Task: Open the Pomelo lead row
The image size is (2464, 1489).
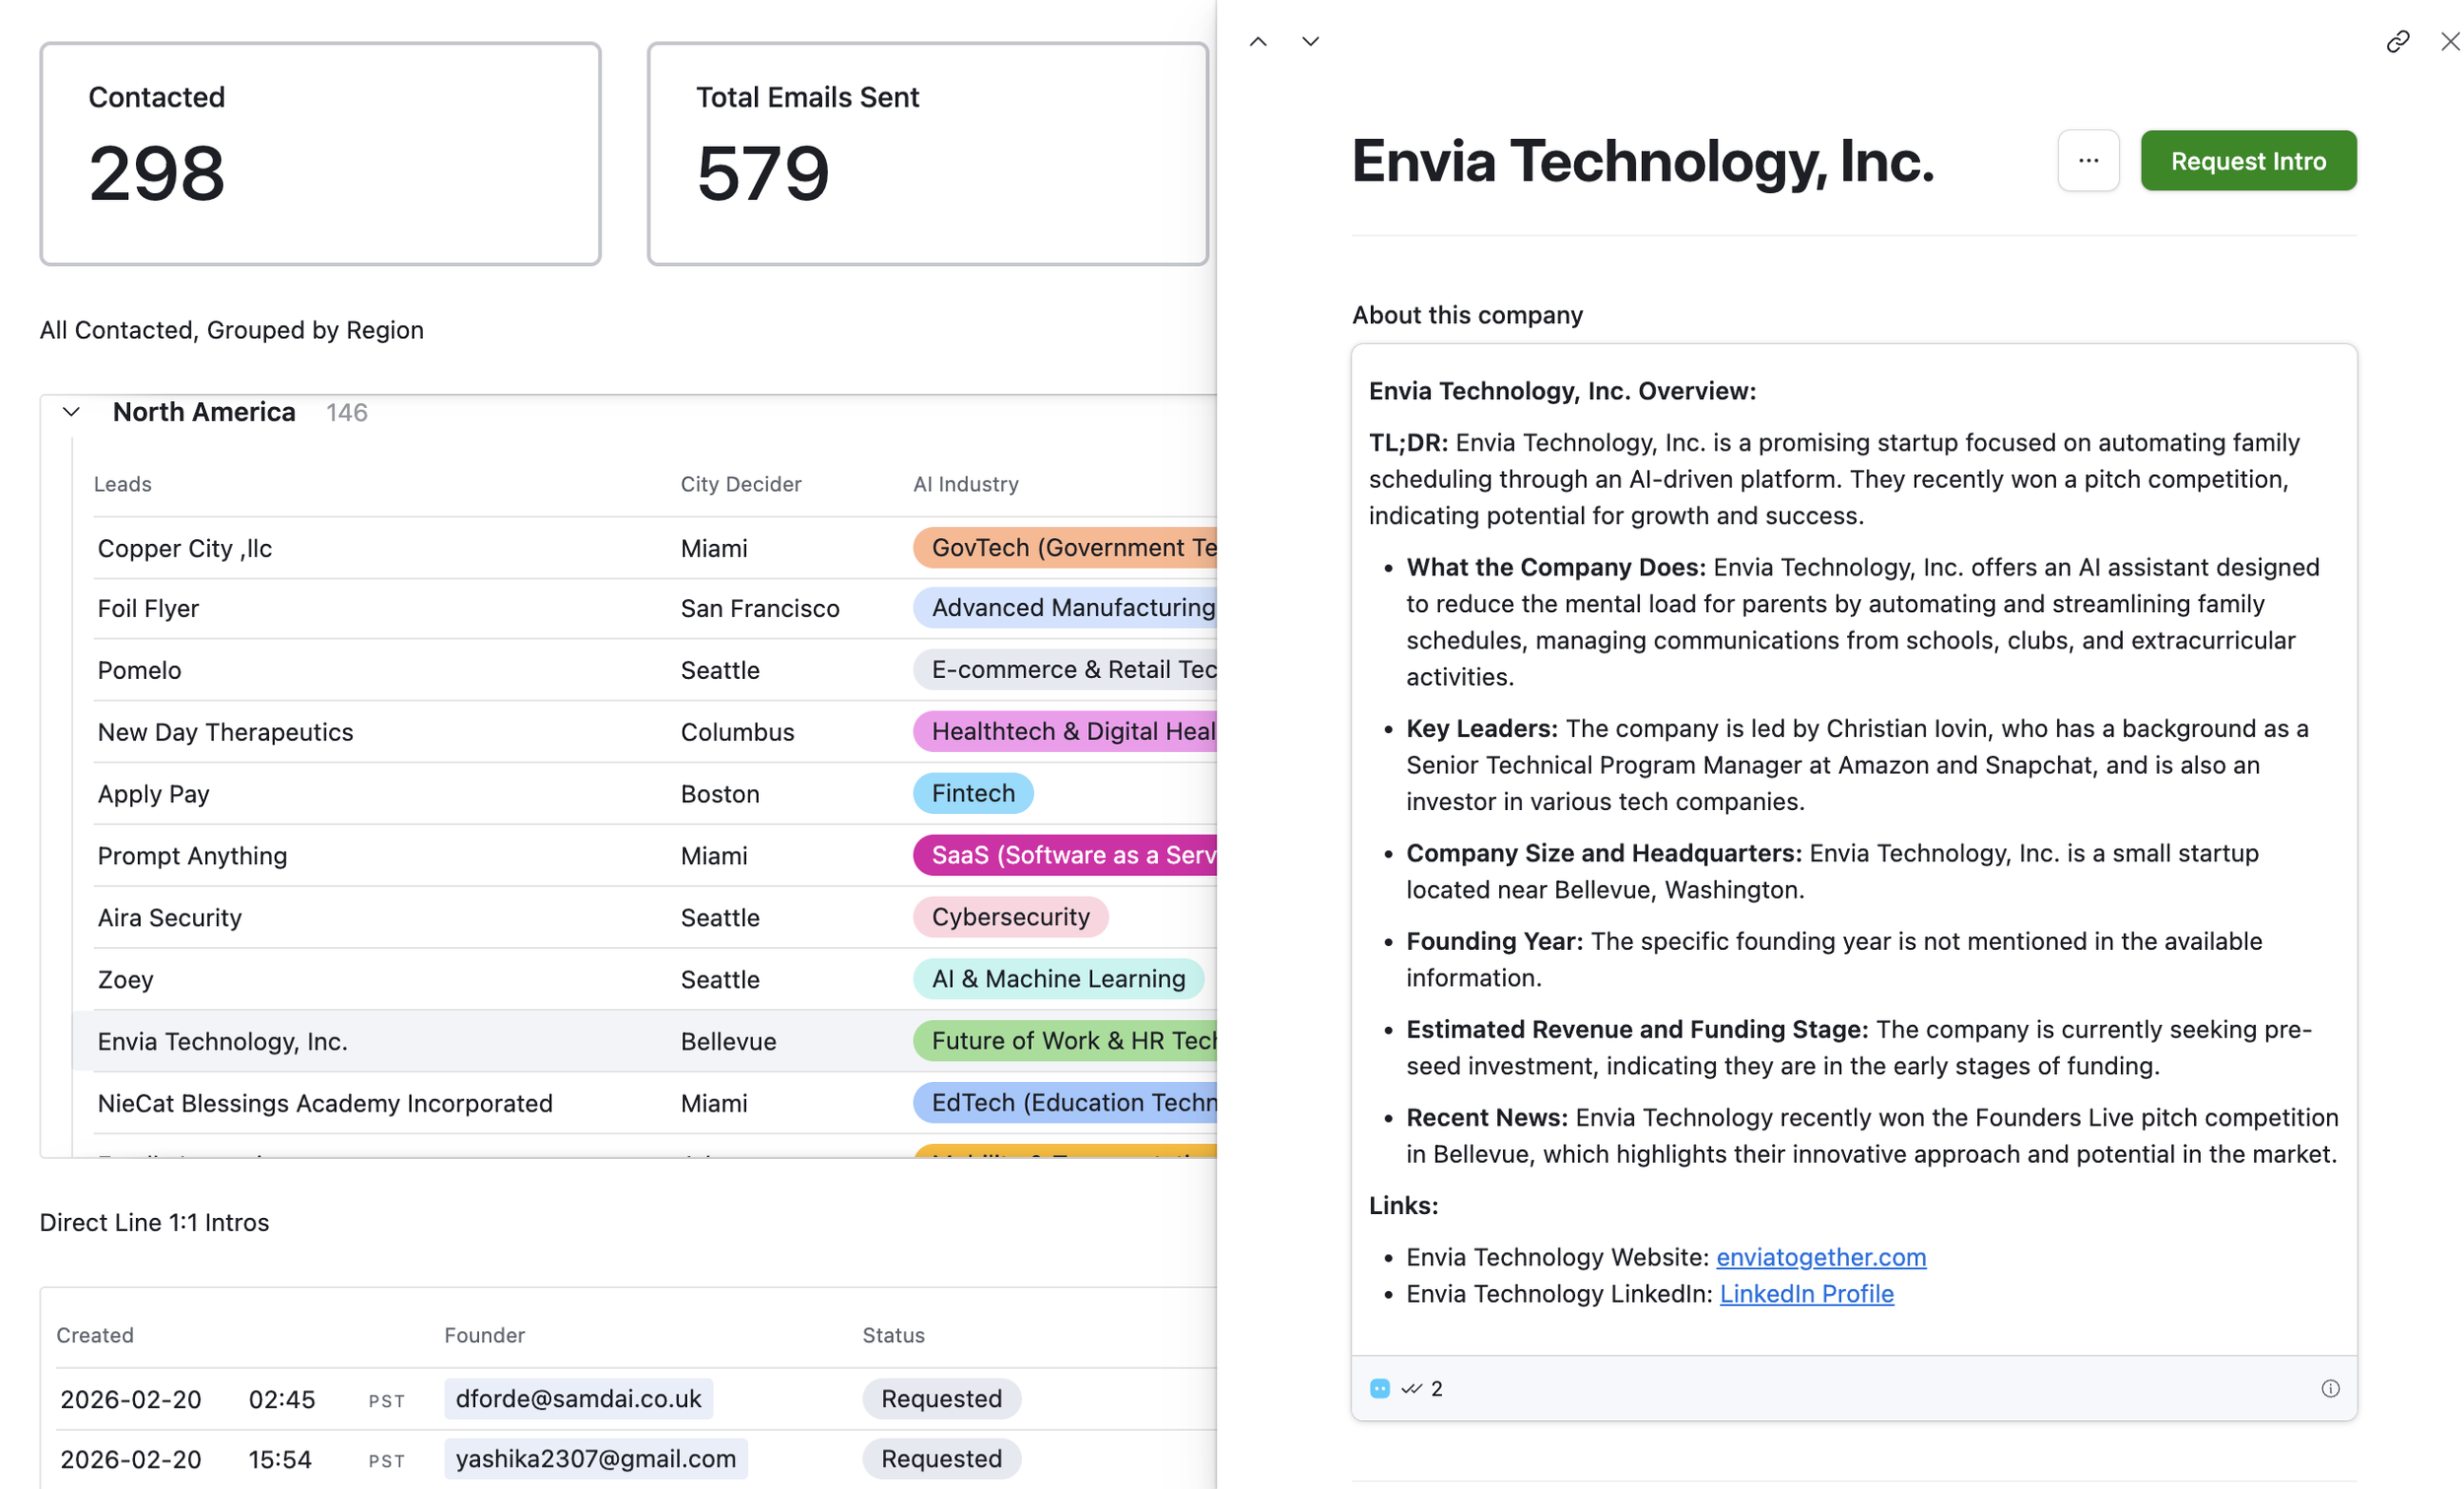Action: pos(655,670)
